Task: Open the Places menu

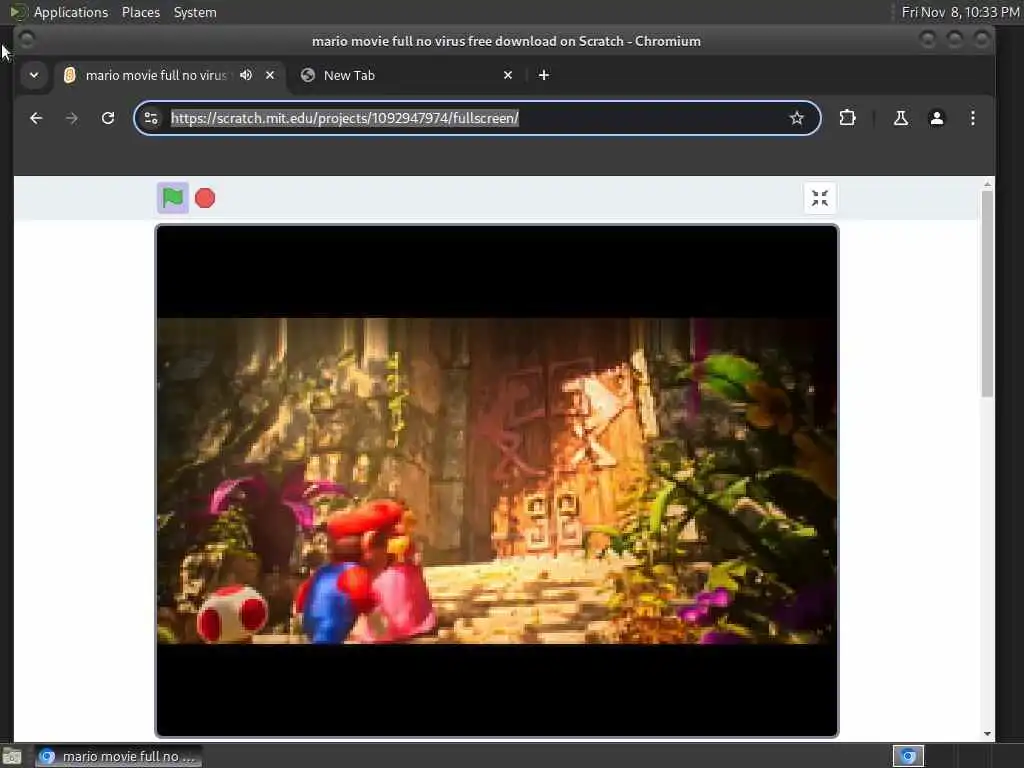Action: [x=141, y=12]
